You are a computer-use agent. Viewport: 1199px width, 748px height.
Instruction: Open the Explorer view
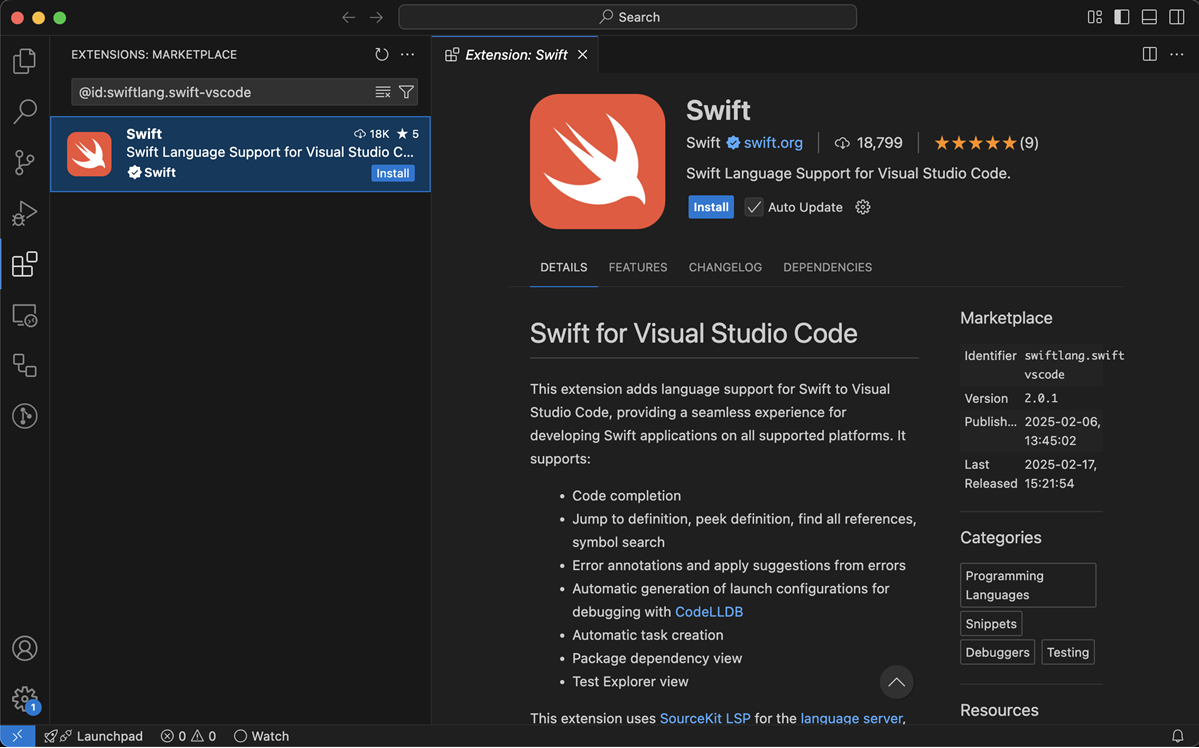pos(24,61)
